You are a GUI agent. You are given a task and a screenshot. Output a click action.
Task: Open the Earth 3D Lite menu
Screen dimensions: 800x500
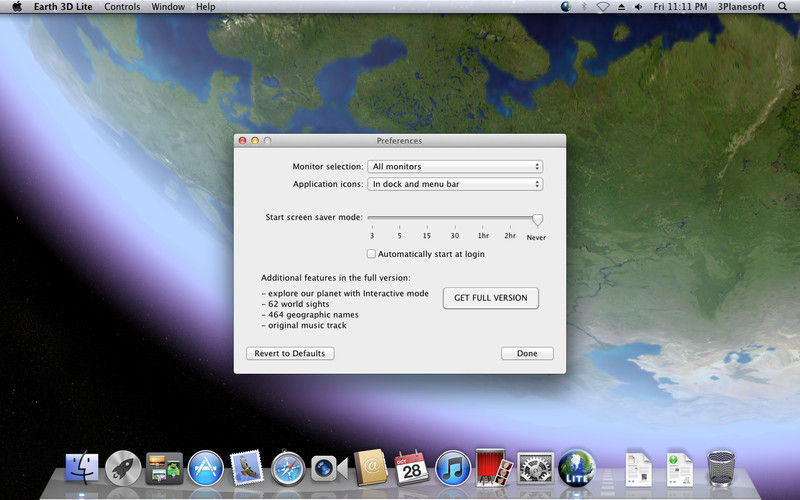[x=63, y=7]
